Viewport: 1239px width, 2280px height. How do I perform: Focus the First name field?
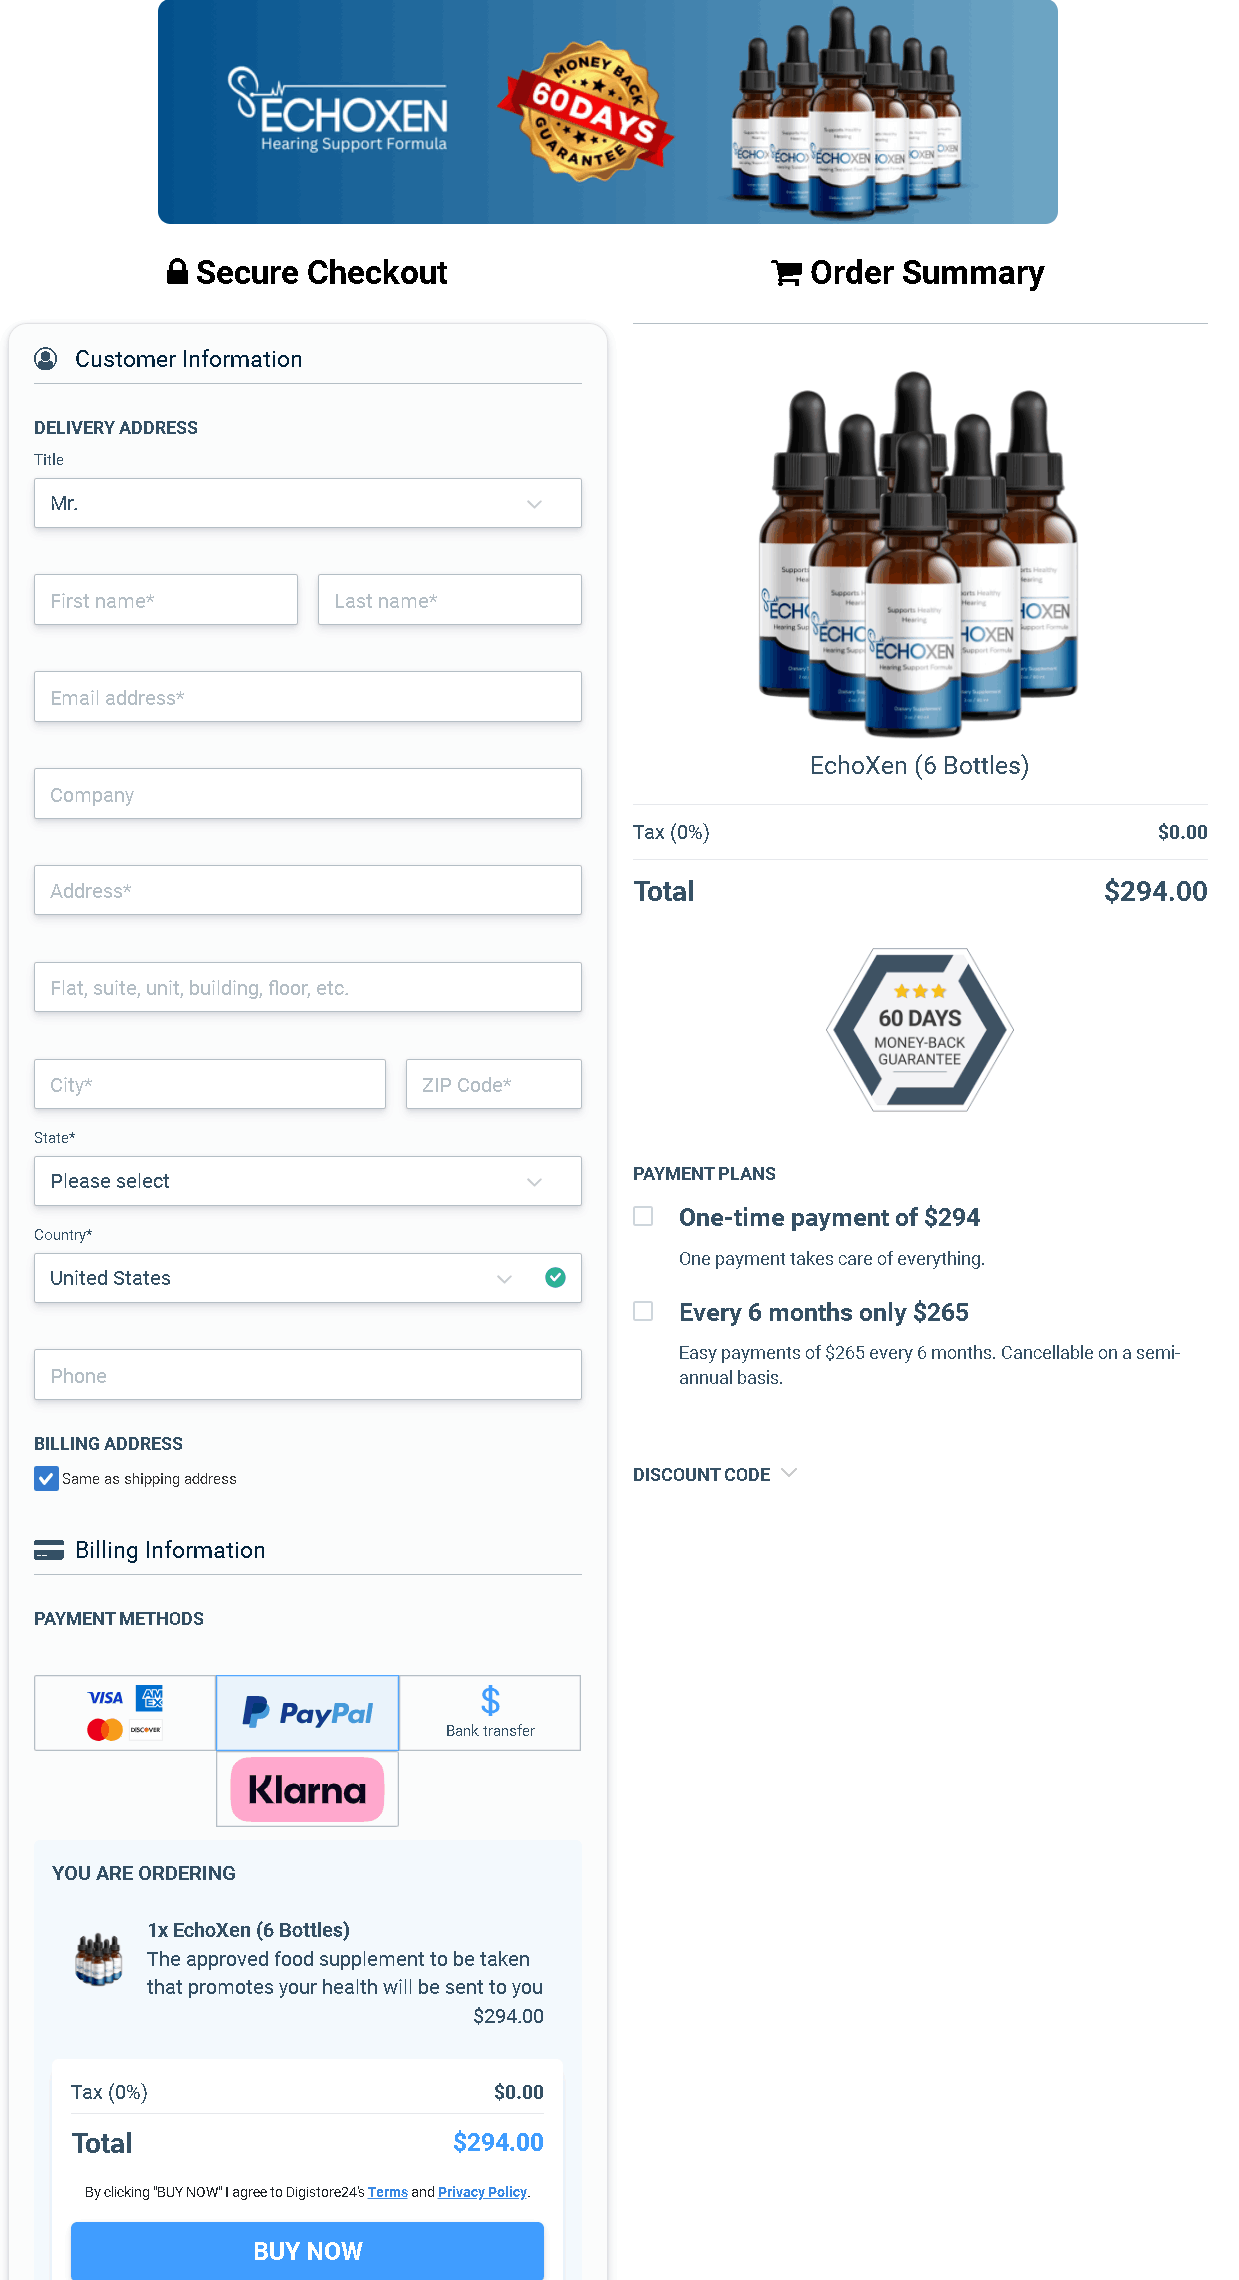point(166,600)
